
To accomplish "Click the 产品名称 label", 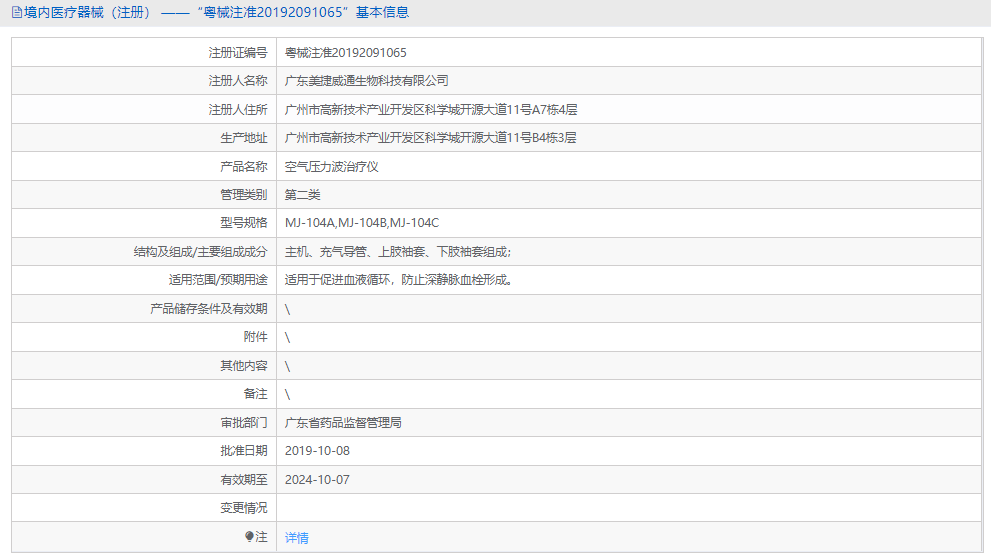I will click(x=243, y=166).
